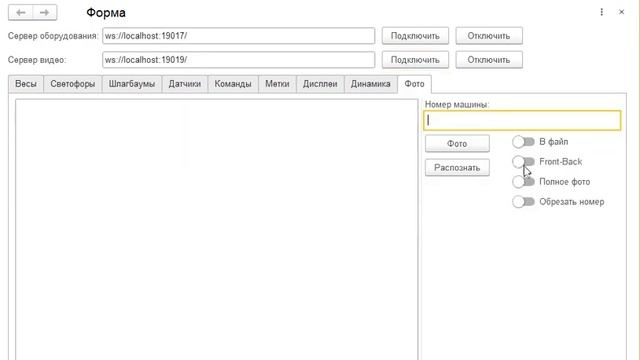
Task: Select the Дисплеи tab
Action: pos(320,84)
